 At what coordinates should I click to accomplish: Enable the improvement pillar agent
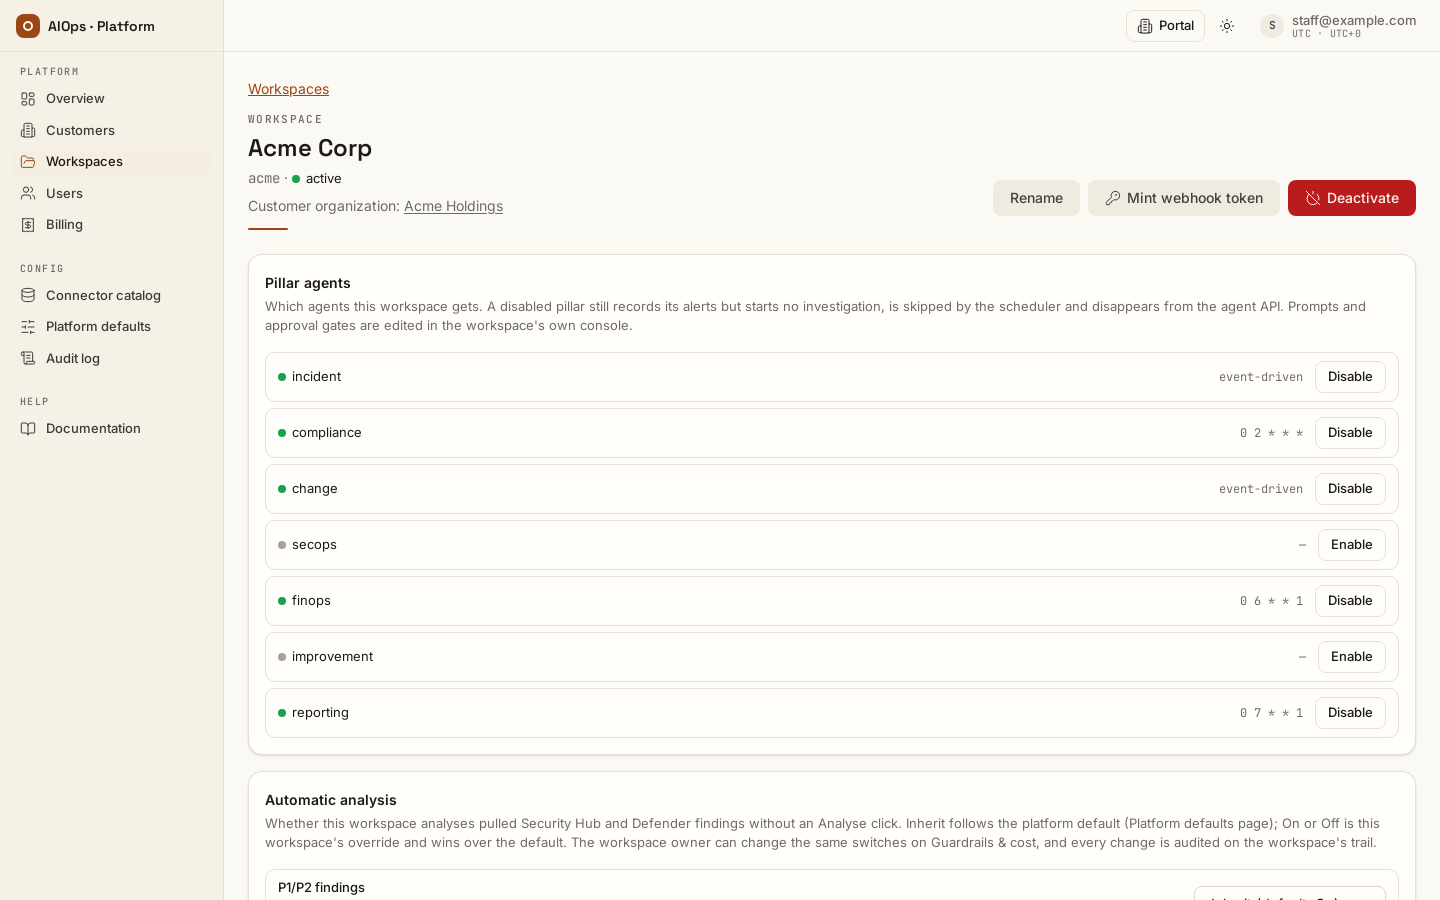click(1352, 657)
